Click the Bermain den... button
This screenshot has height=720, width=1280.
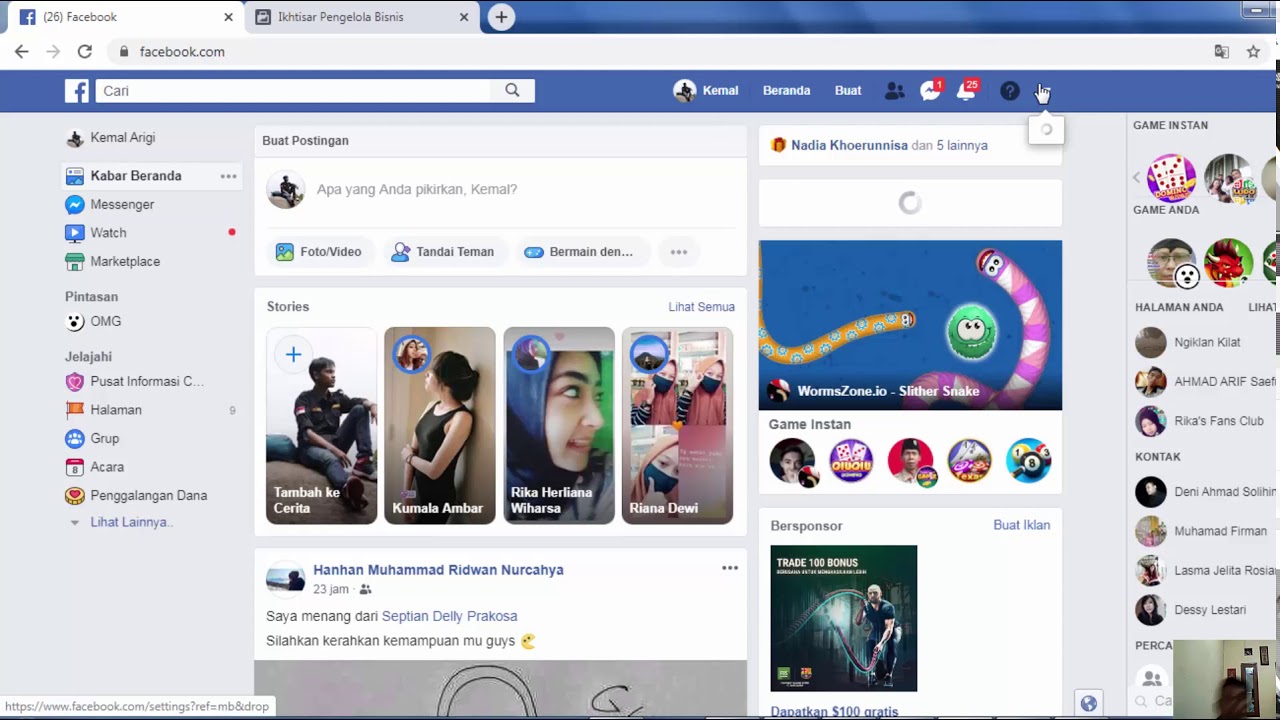580,252
